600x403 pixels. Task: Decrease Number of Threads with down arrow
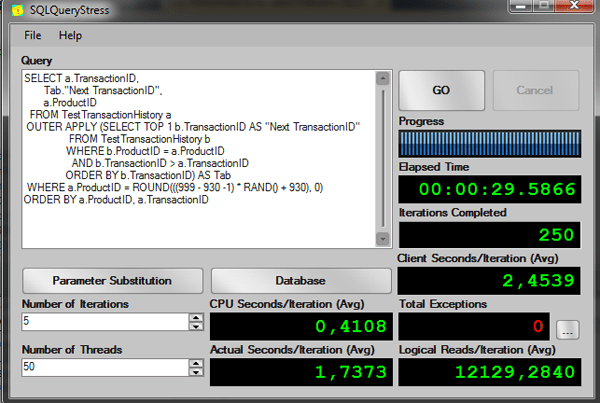point(196,372)
